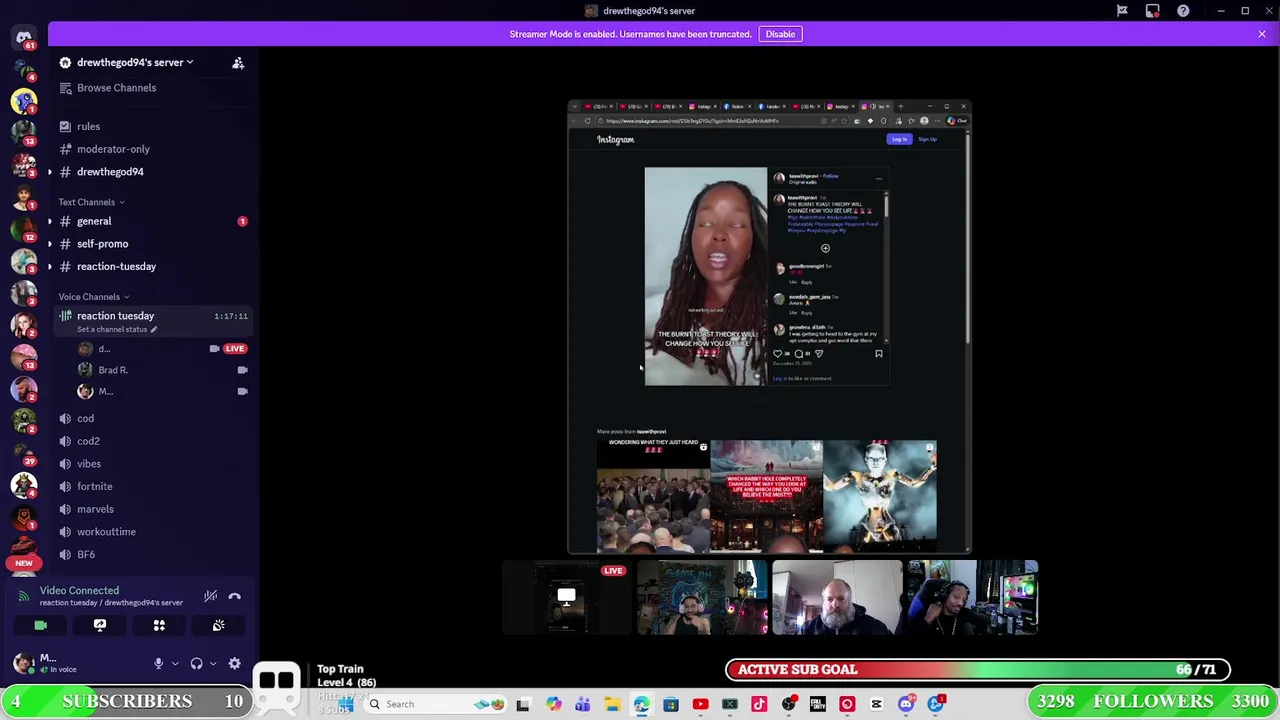Deafen with the headphones icon
Image resolution: width=1280 pixels, height=720 pixels.
pyautogui.click(x=197, y=663)
